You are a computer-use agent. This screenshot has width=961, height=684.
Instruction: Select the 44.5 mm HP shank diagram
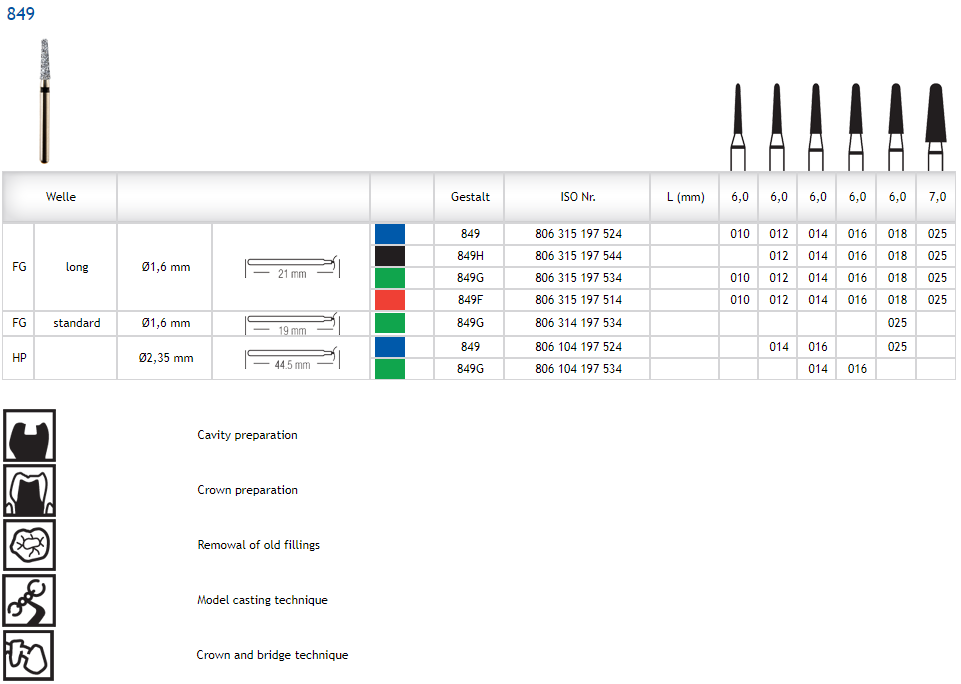click(291, 358)
